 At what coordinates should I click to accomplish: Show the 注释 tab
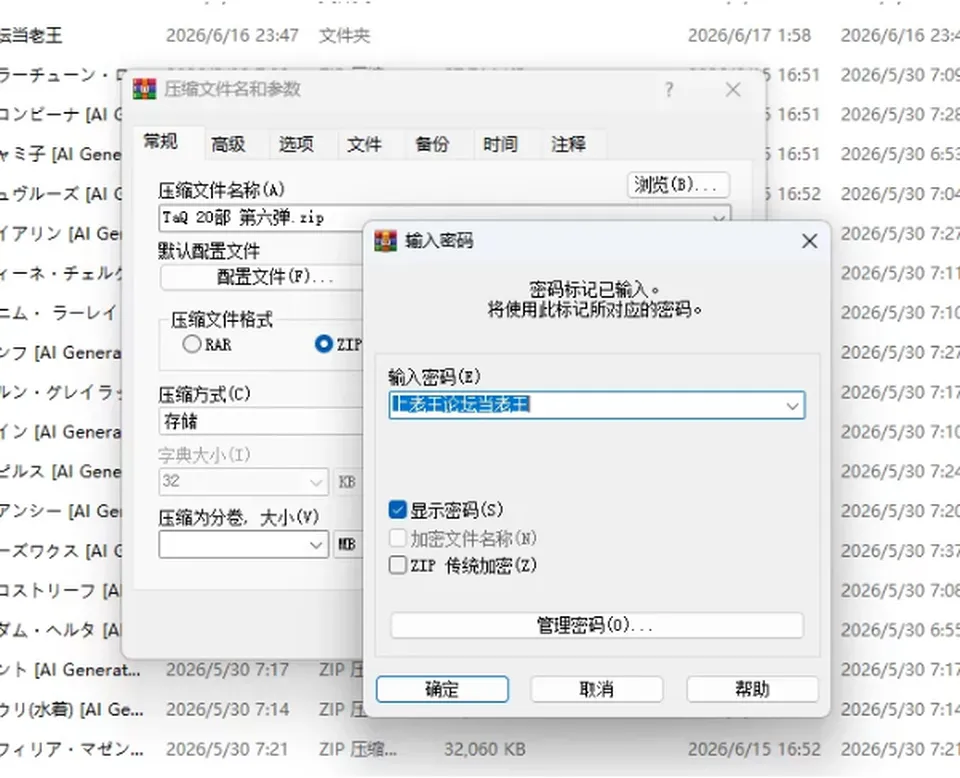pyautogui.click(x=568, y=144)
